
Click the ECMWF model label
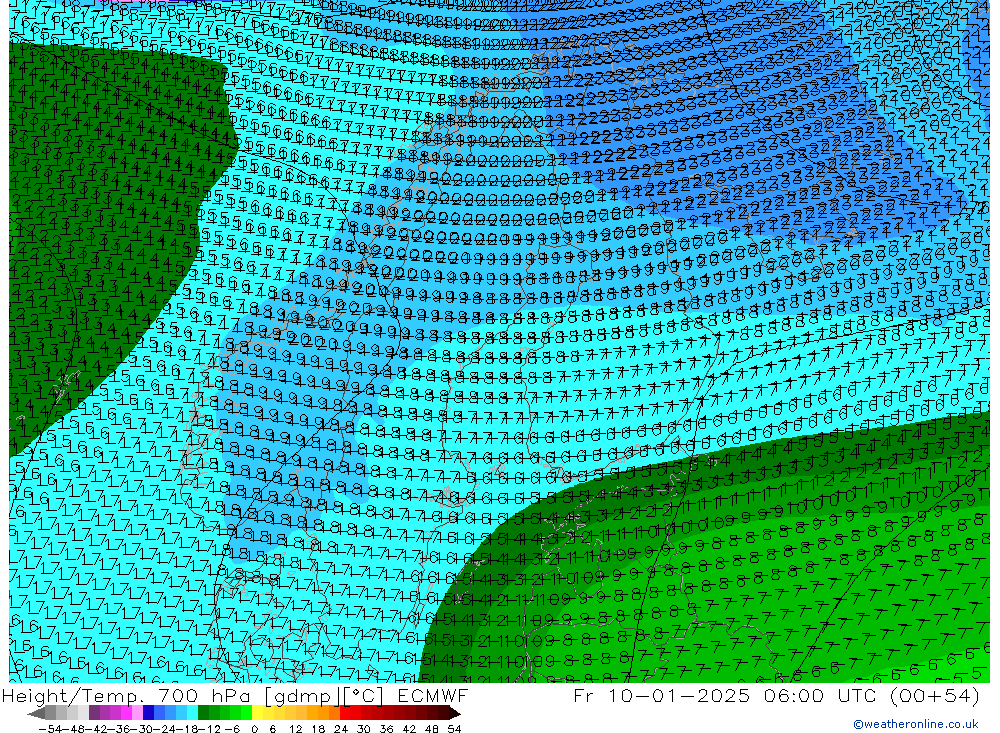(x=433, y=695)
